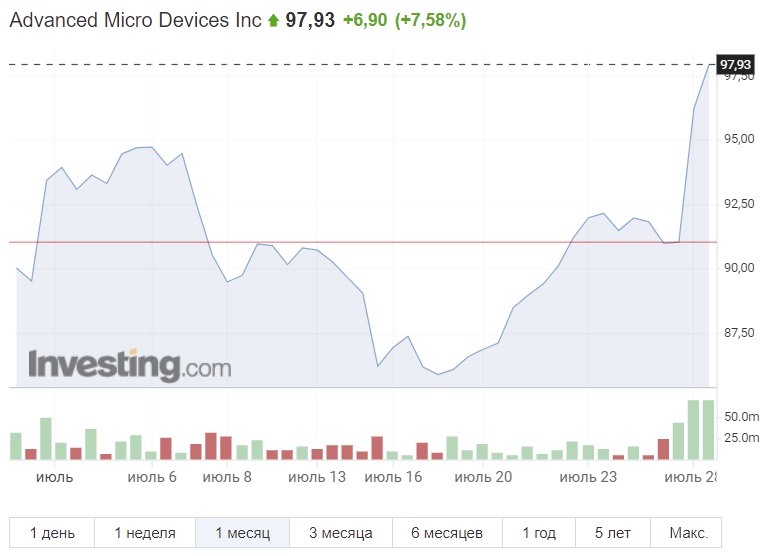
Task: Select the 1 месяц period tab
Action: pyautogui.click(x=242, y=532)
